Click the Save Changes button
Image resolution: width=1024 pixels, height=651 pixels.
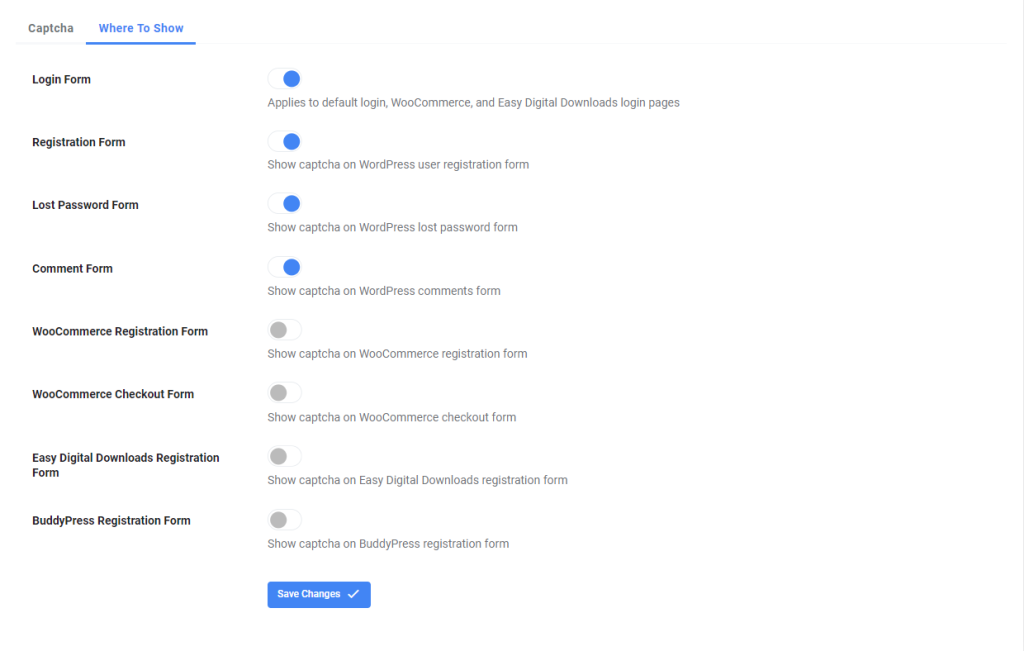(318, 594)
